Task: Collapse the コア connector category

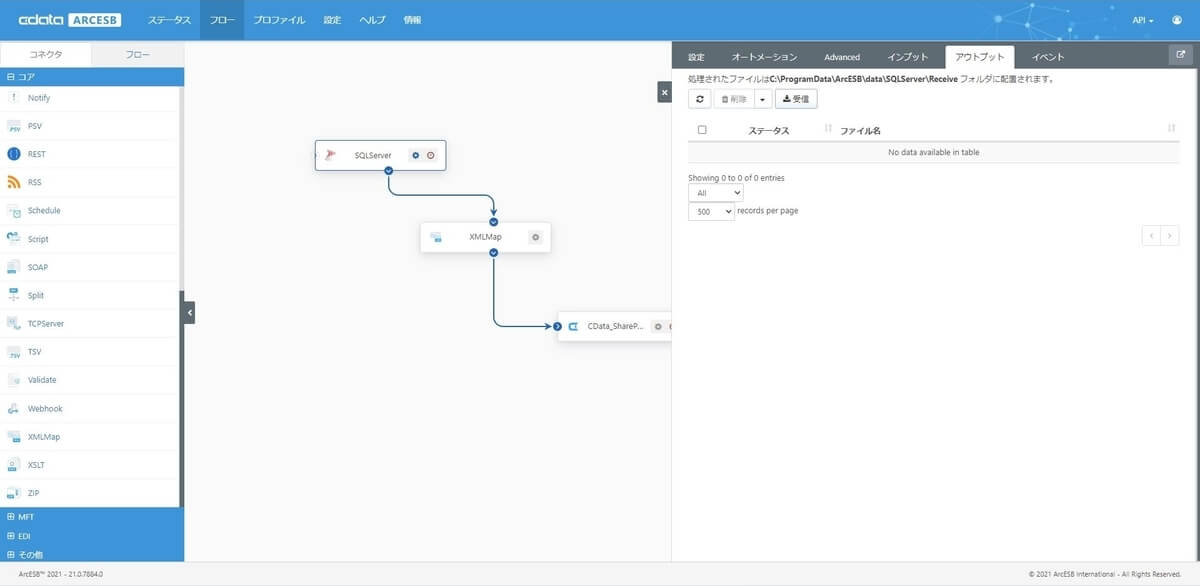Action: pos(92,76)
